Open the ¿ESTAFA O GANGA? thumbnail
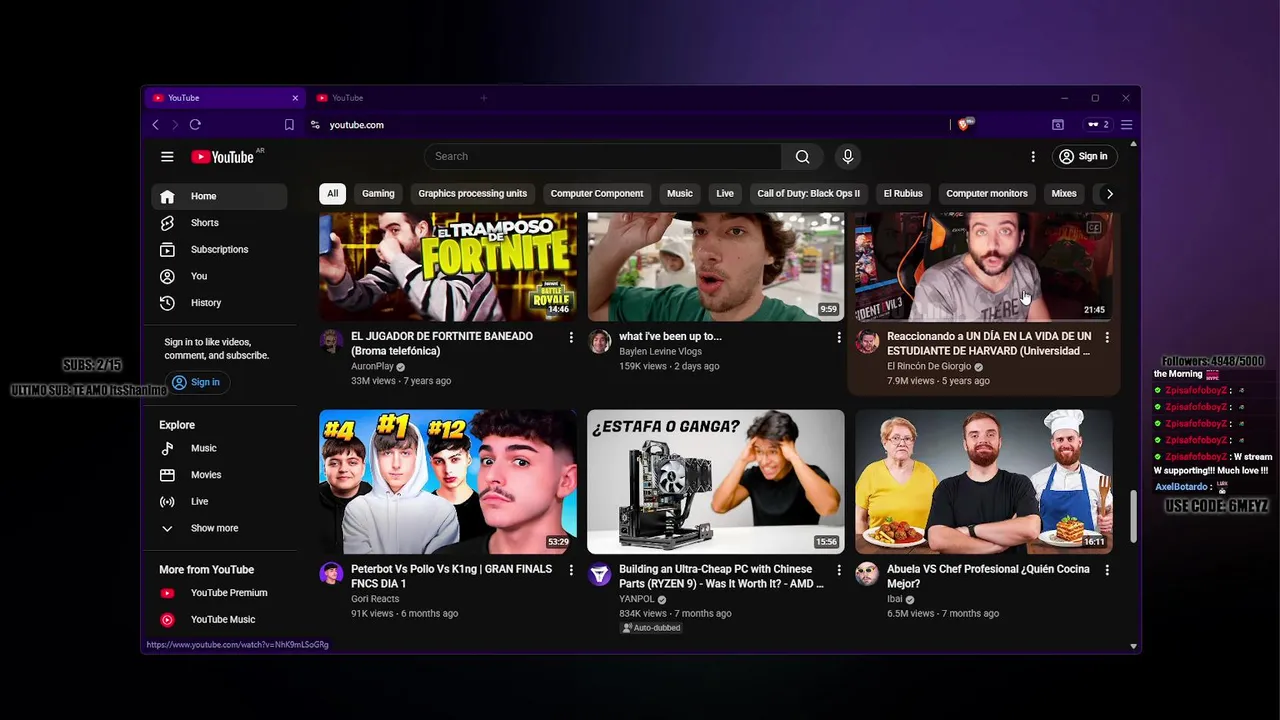The image size is (1280, 720). [716, 482]
